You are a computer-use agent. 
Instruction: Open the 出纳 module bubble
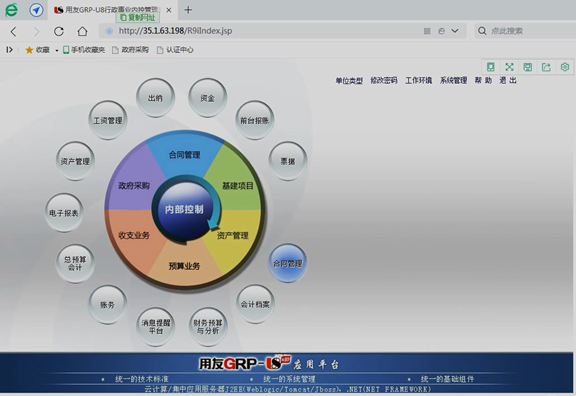pyautogui.click(x=155, y=98)
